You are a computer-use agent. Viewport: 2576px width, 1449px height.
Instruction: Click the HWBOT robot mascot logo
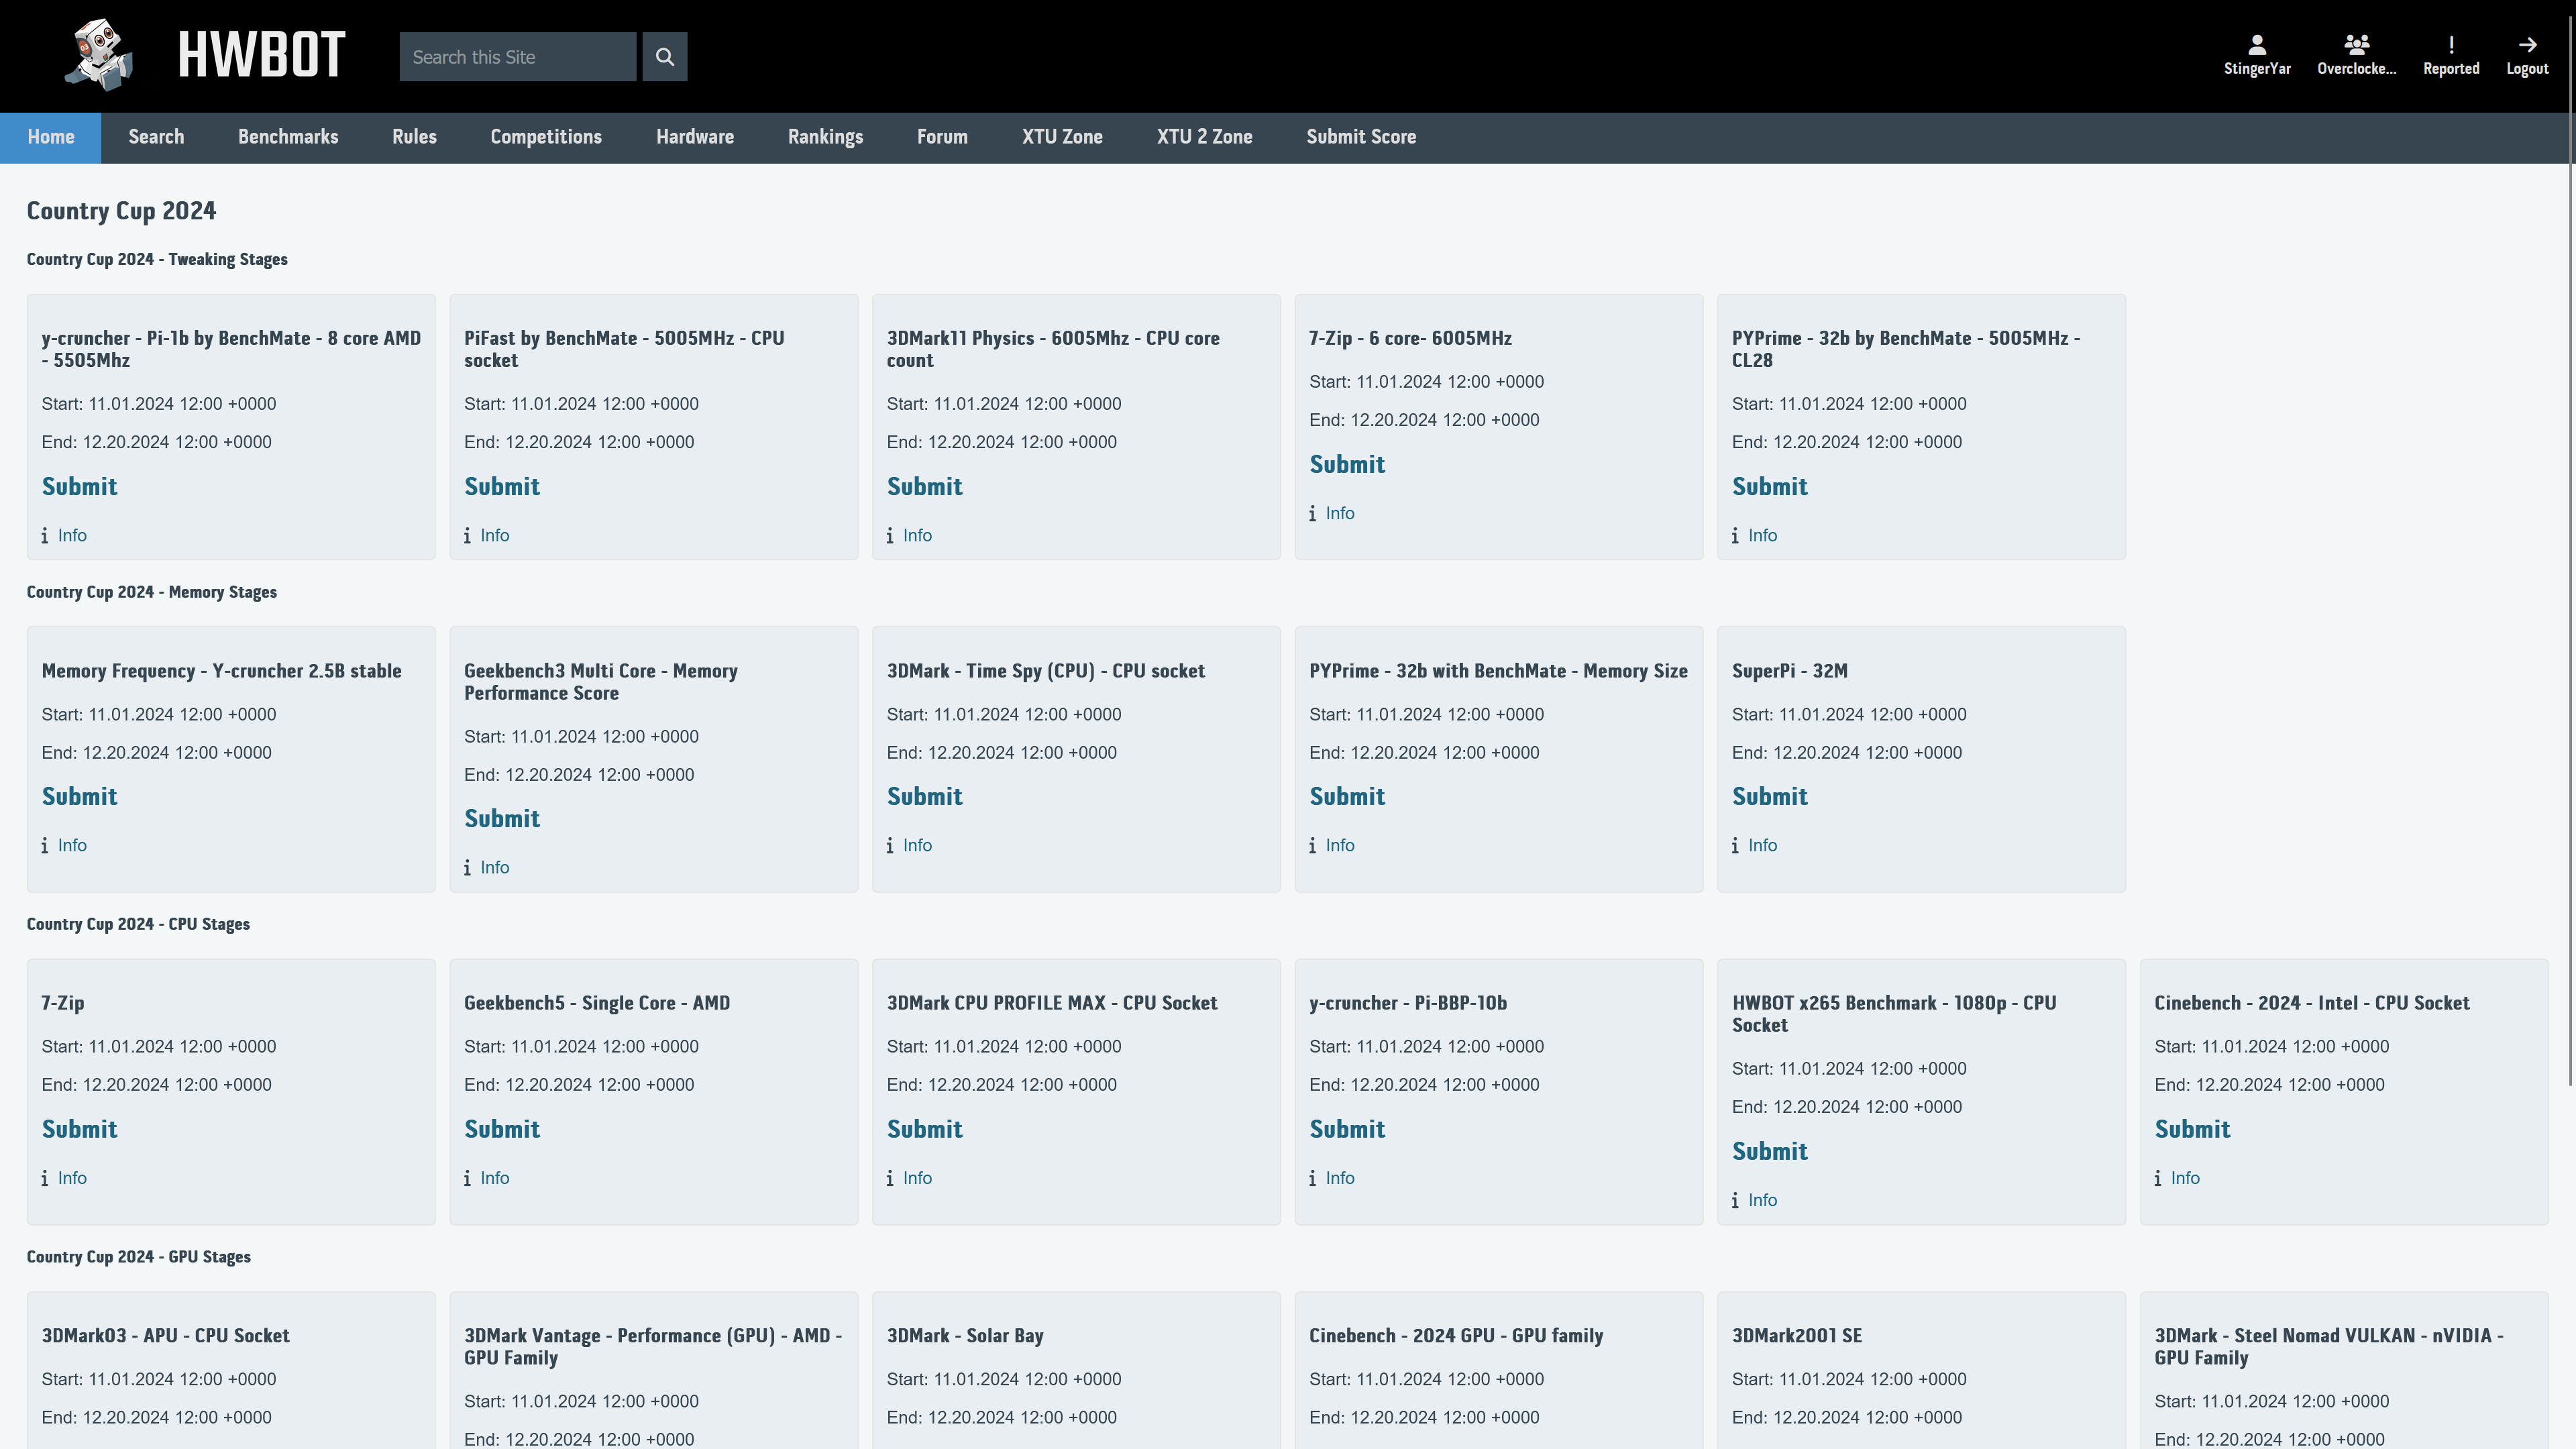(x=99, y=55)
